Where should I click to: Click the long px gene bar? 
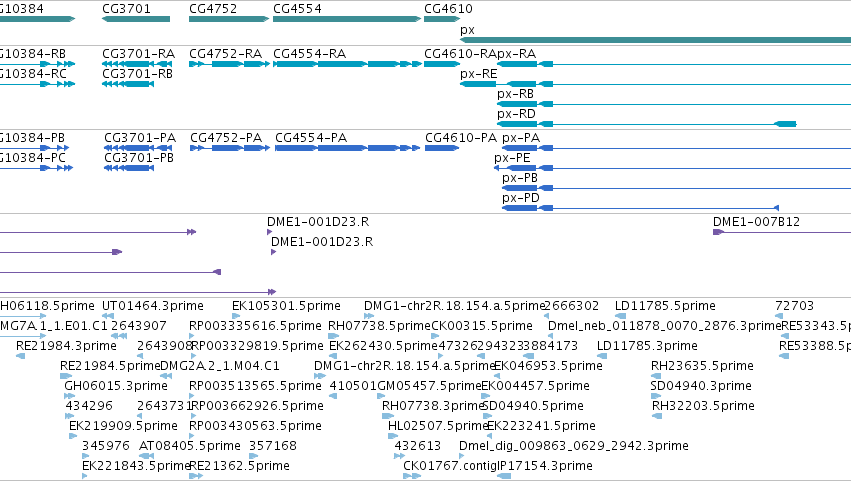(655, 40)
